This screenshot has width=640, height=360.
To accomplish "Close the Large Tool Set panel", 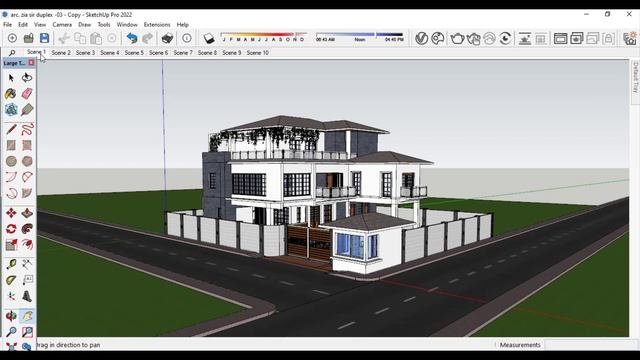I will coord(31,63).
